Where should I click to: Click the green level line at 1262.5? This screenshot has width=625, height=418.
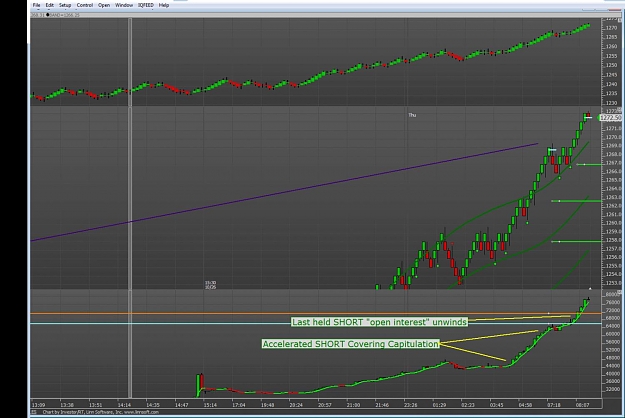point(576,201)
